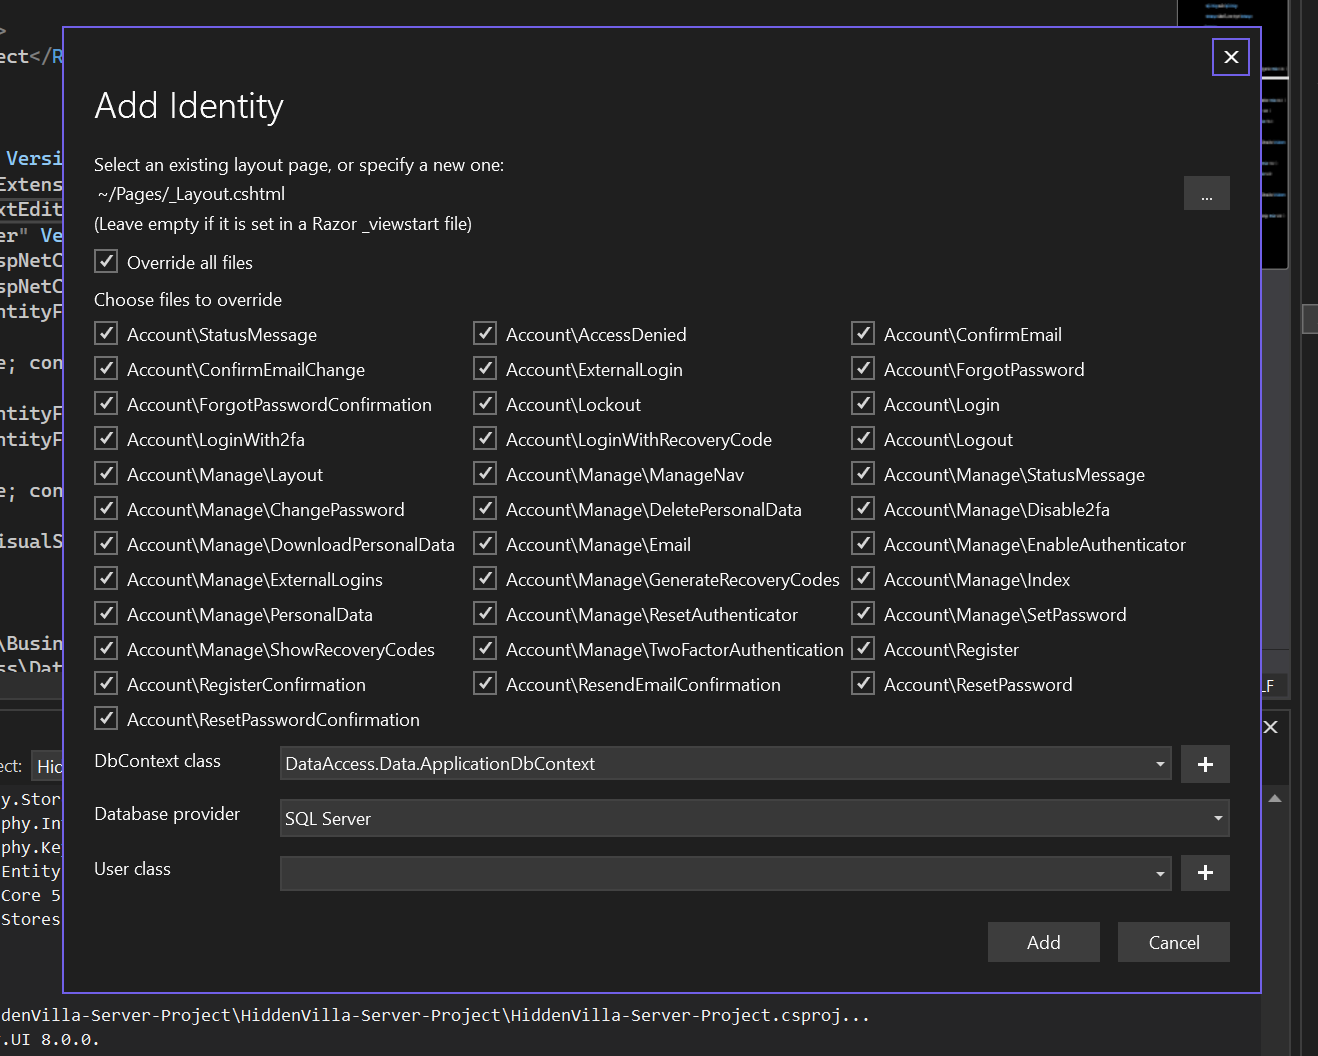Uncheck Account\Manage\EnableAuthenticator

point(863,544)
